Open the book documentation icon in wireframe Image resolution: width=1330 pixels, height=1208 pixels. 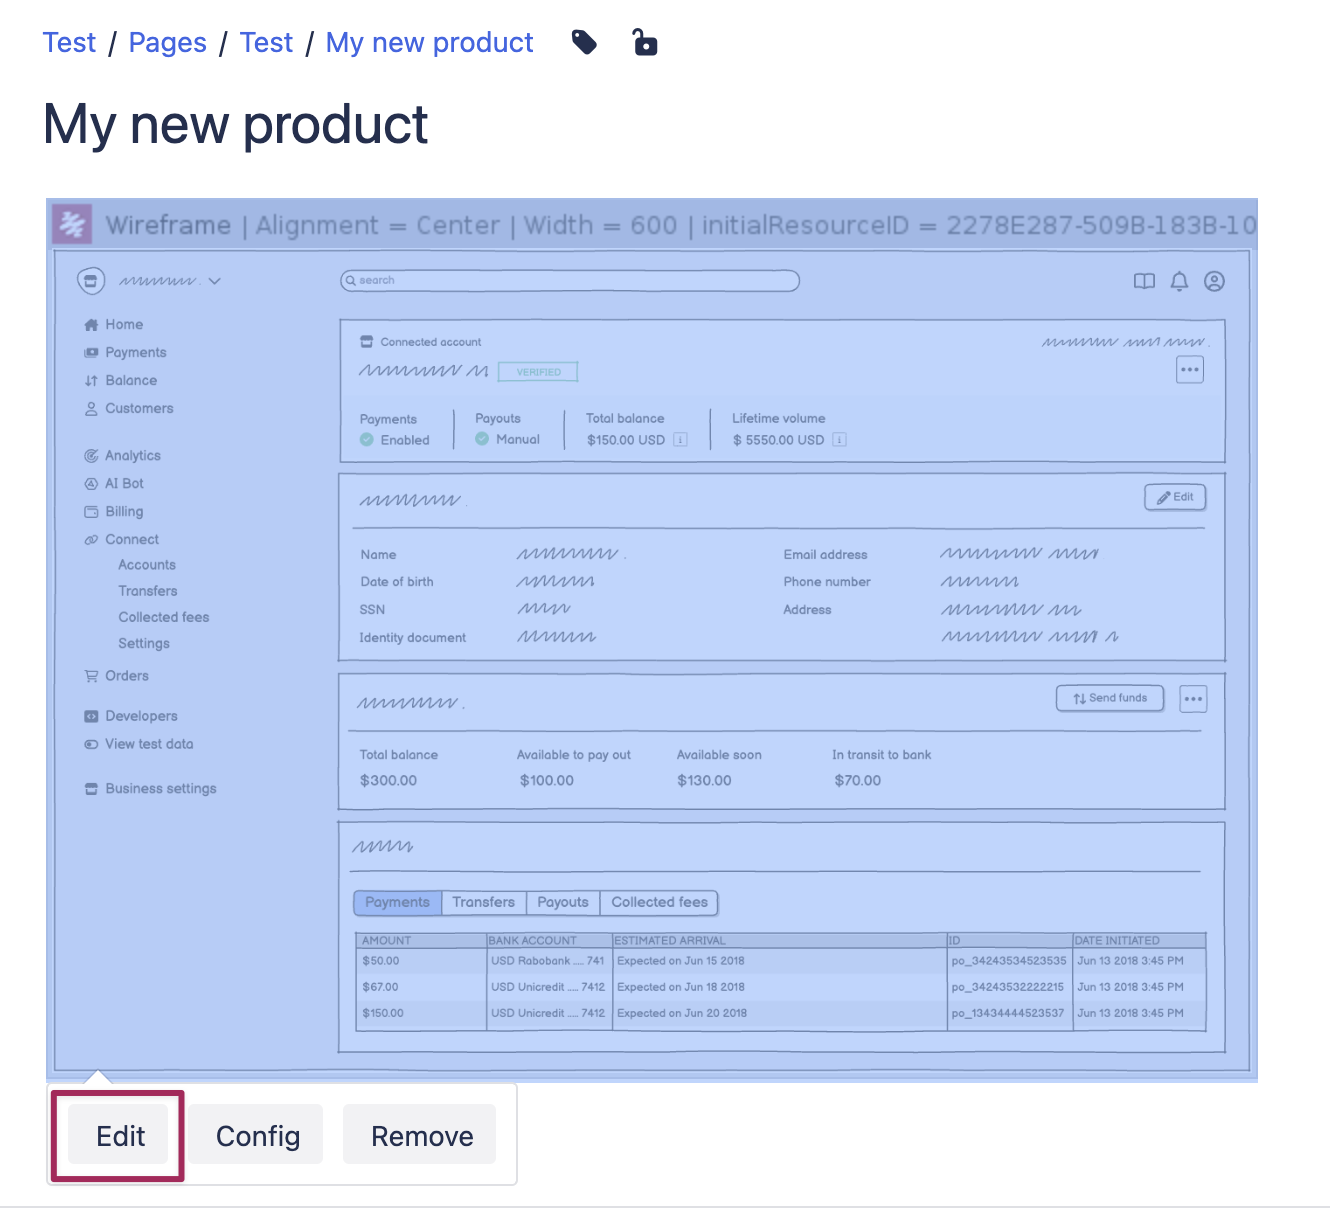pyautogui.click(x=1144, y=282)
